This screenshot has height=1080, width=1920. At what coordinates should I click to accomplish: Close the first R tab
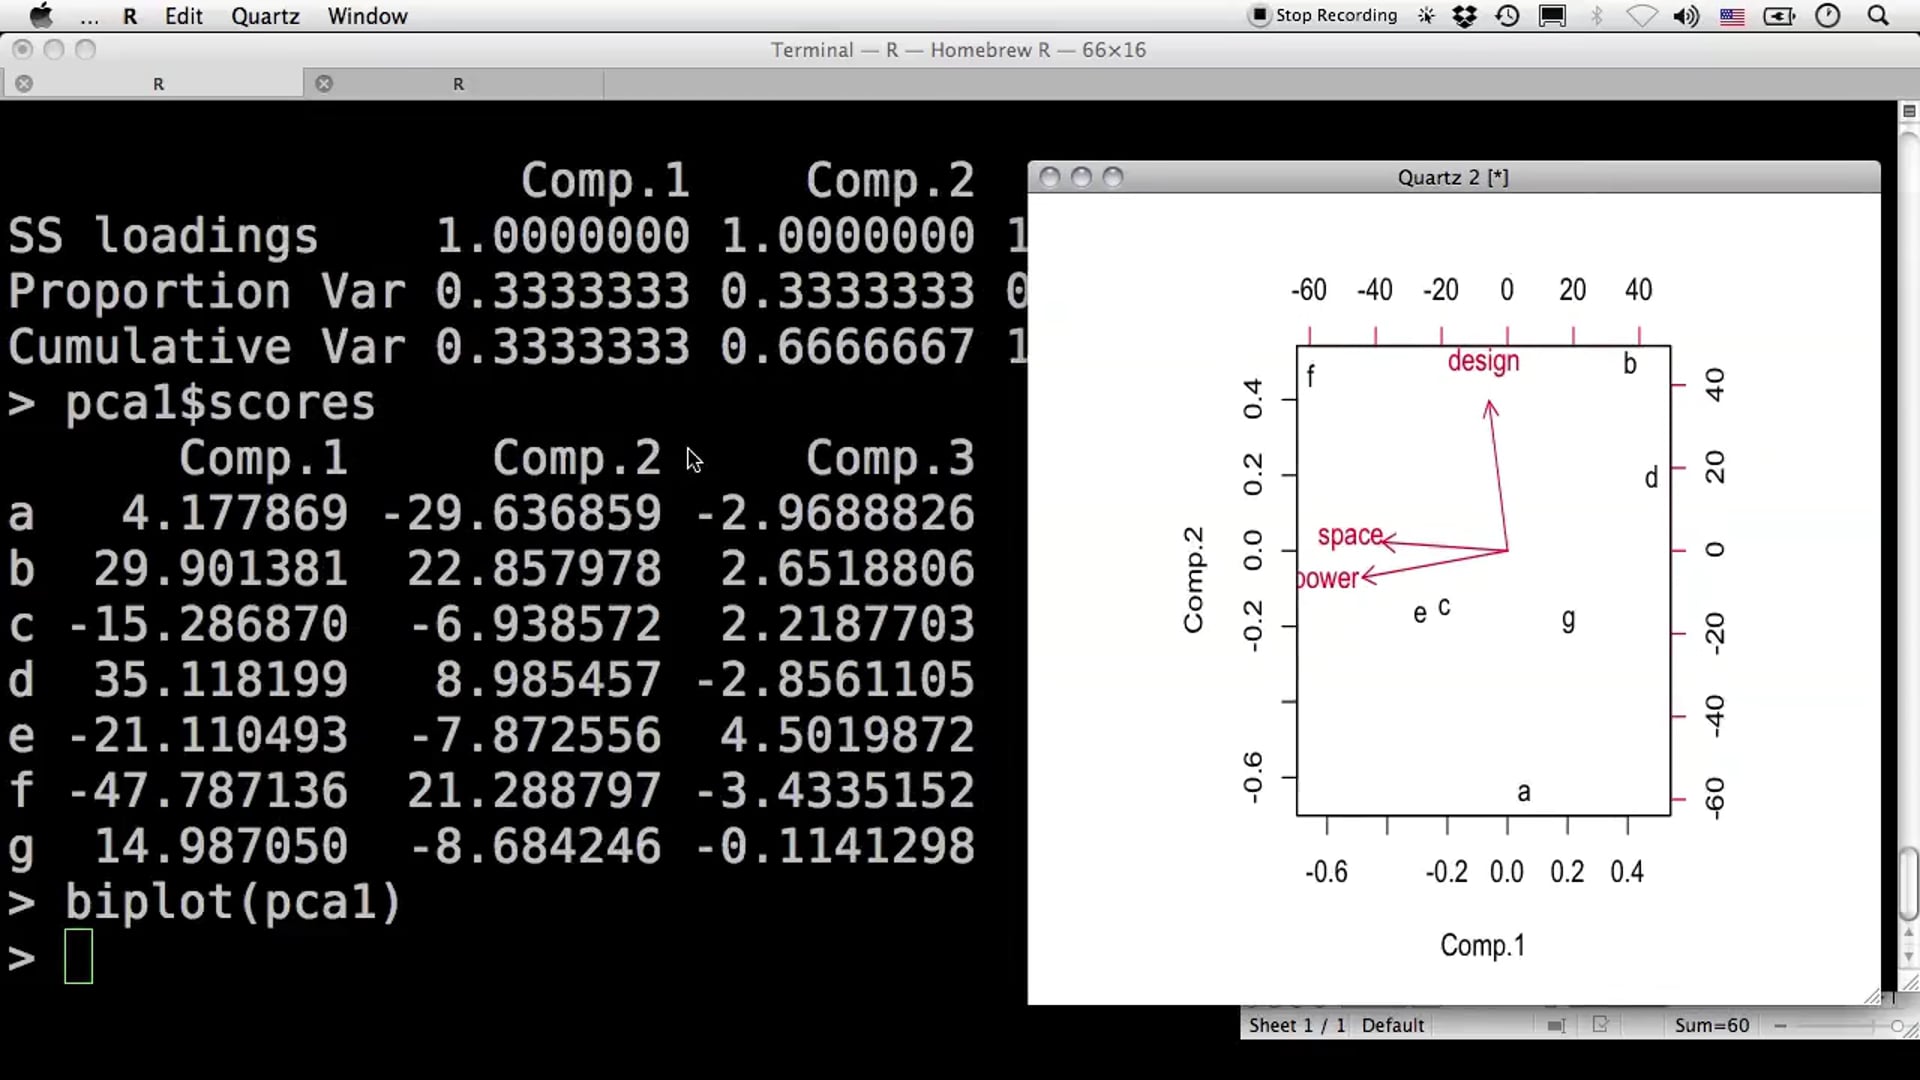[24, 84]
